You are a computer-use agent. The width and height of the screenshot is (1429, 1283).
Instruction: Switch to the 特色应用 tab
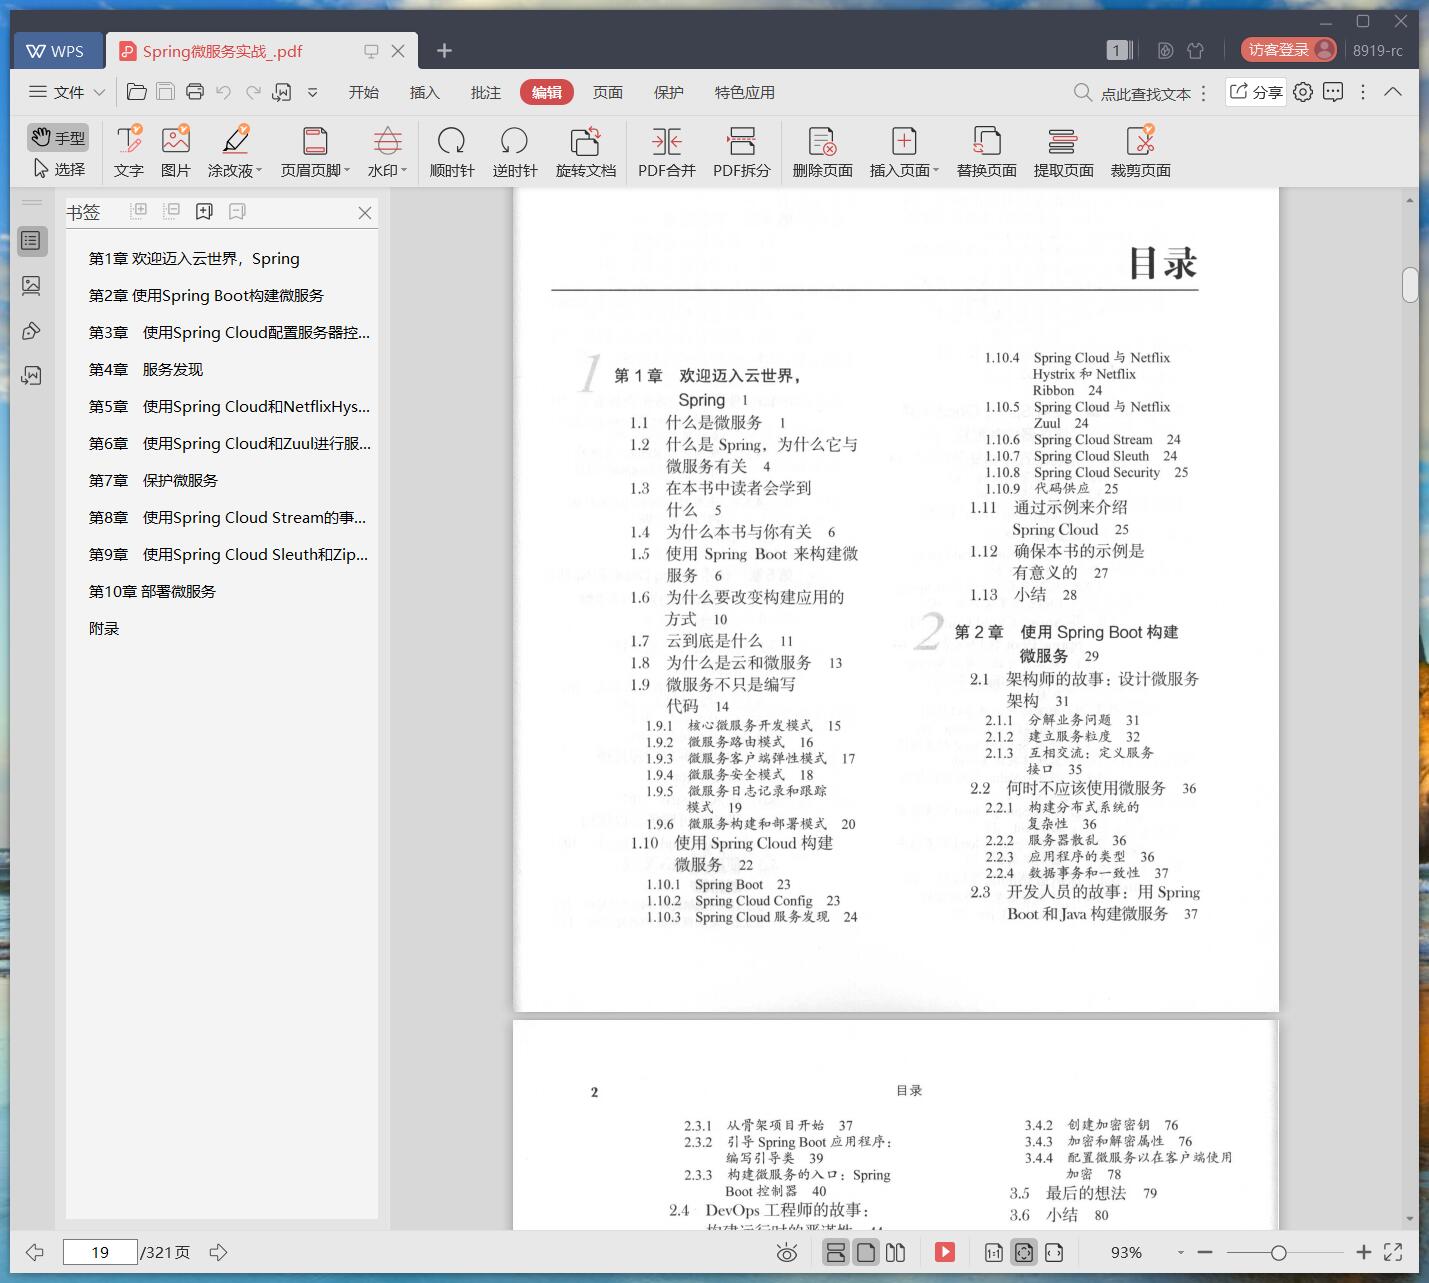[745, 92]
